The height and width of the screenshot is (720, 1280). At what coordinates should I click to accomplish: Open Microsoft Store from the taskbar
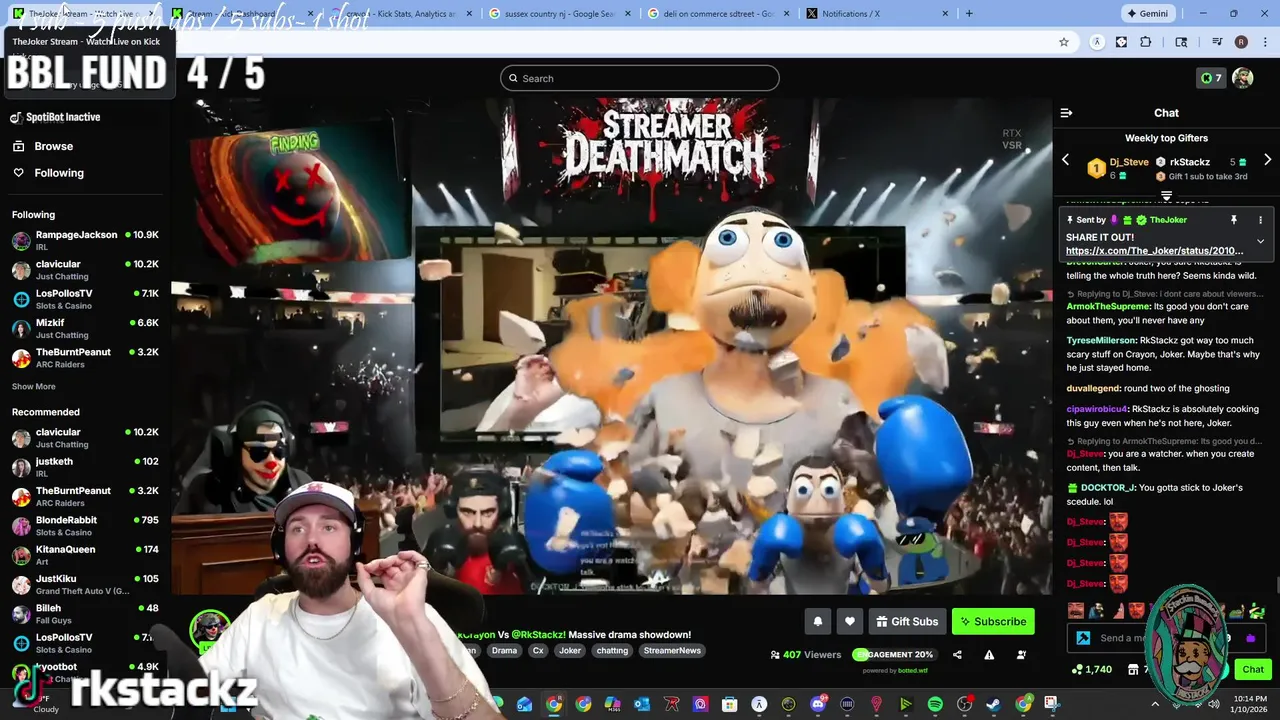click(730, 704)
